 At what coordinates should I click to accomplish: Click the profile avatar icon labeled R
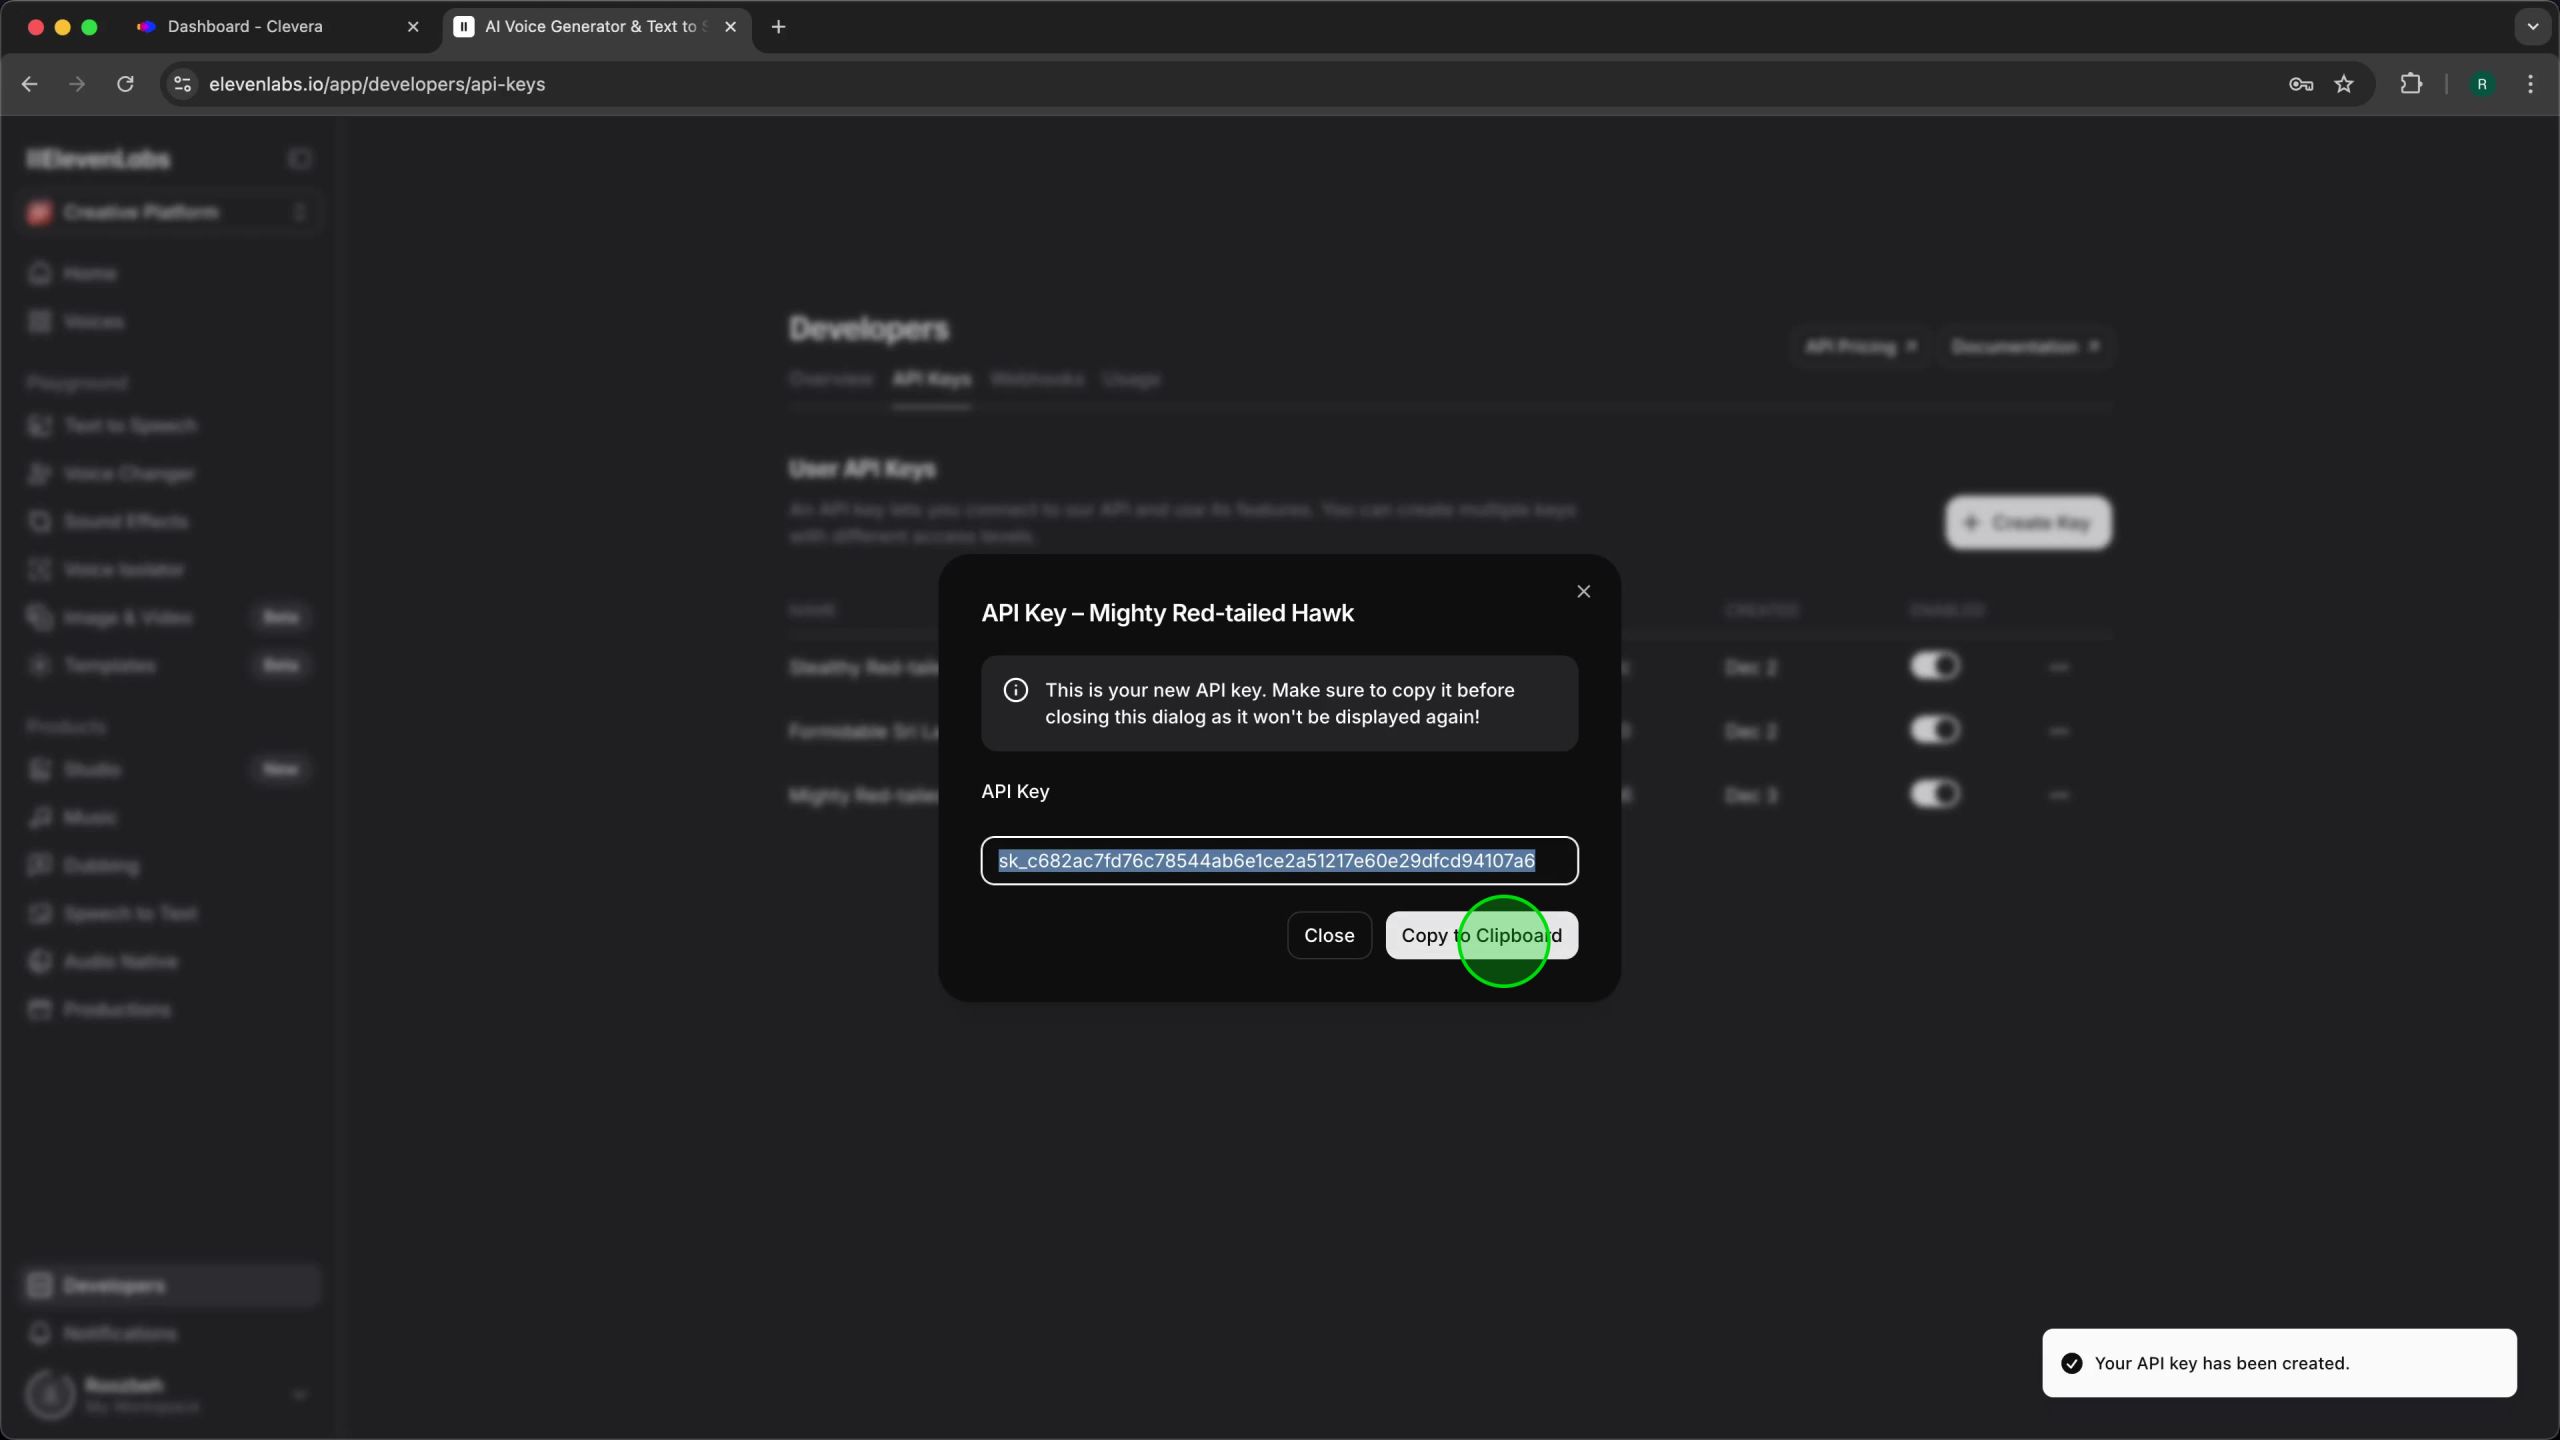[x=2482, y=84]
